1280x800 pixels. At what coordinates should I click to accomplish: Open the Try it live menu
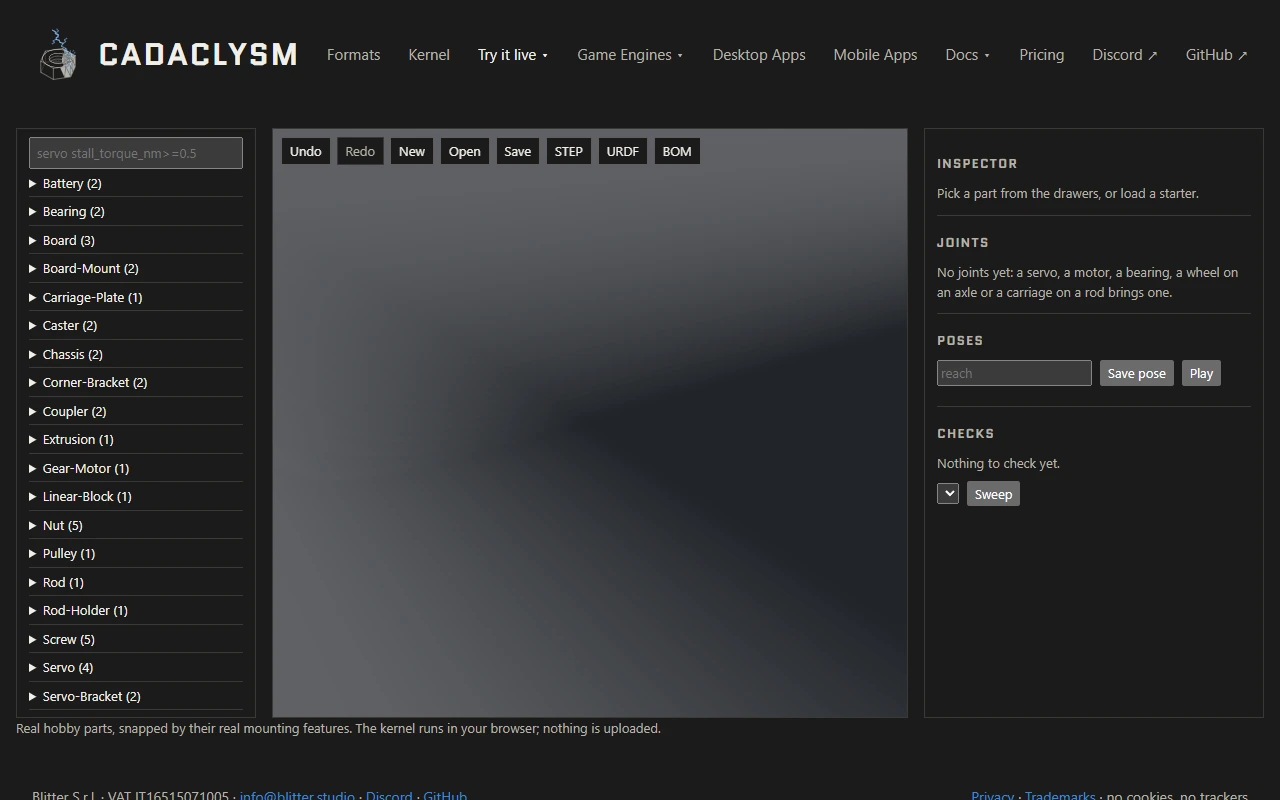point(513,55)
